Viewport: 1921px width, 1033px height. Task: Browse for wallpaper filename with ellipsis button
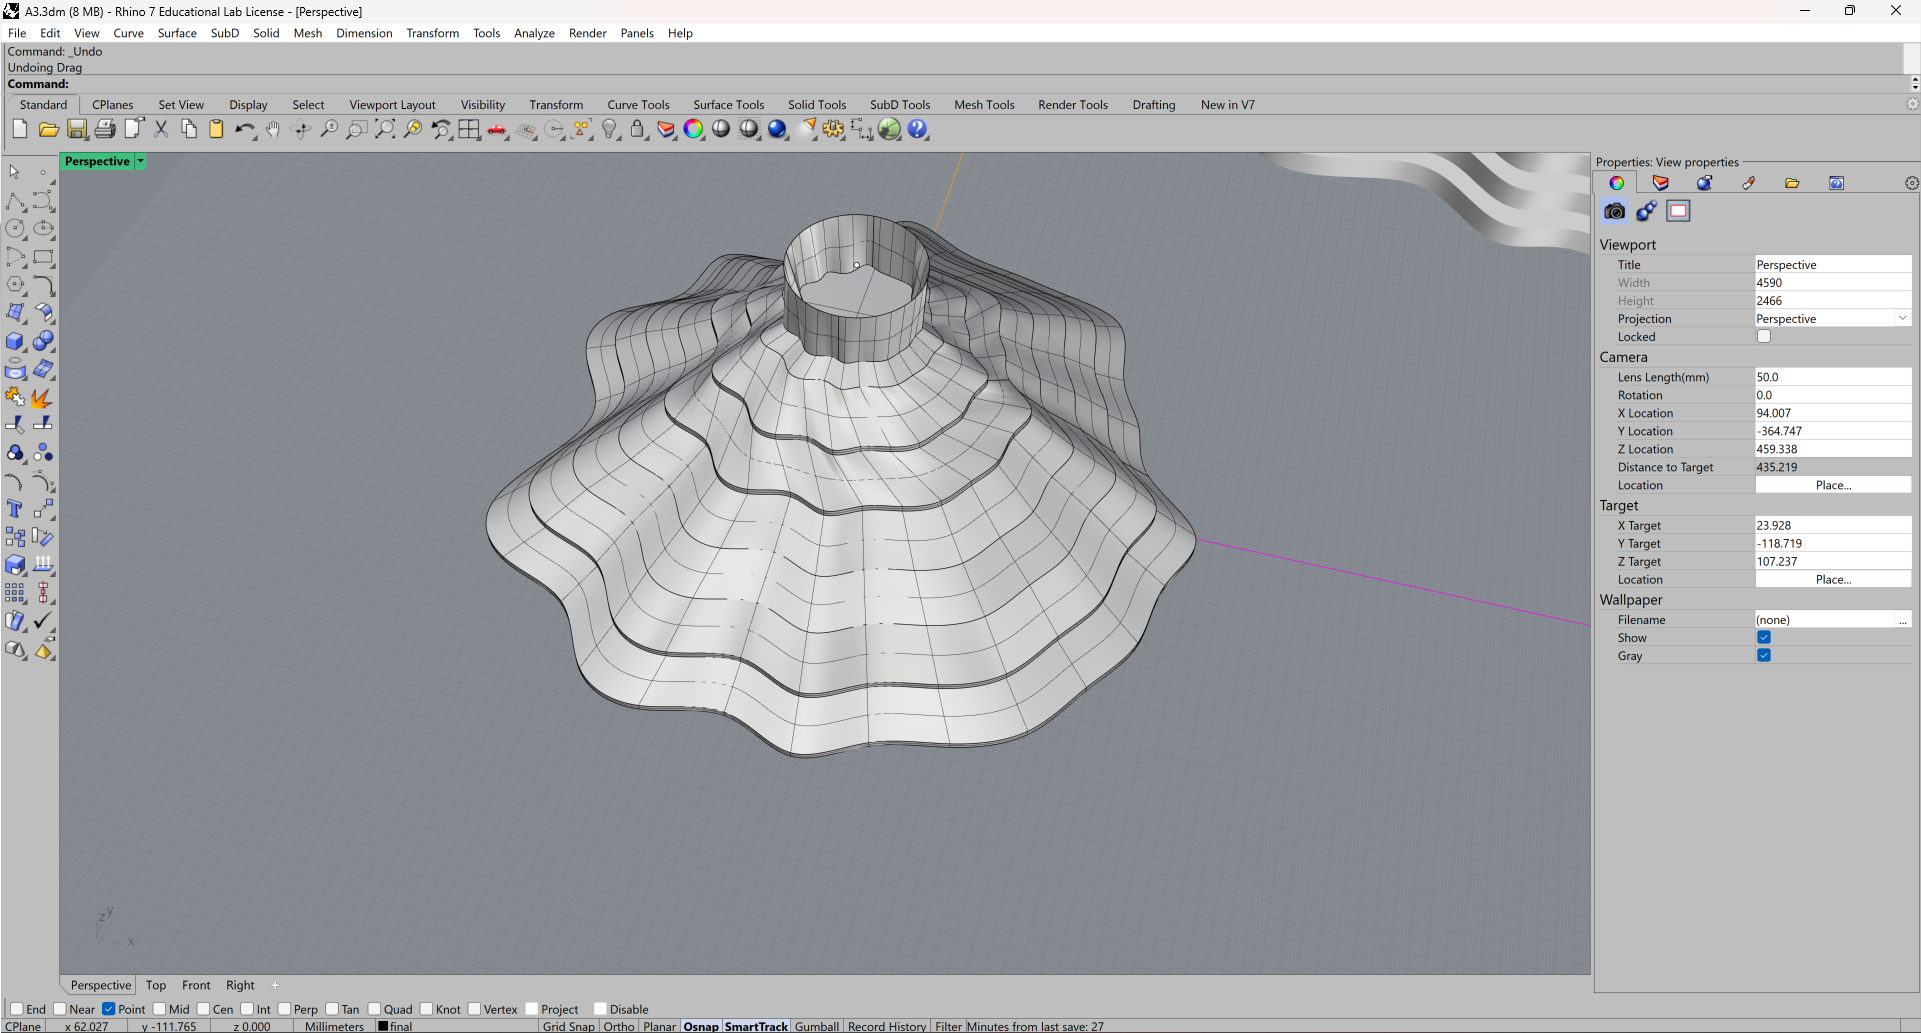tap(1903, 620)
